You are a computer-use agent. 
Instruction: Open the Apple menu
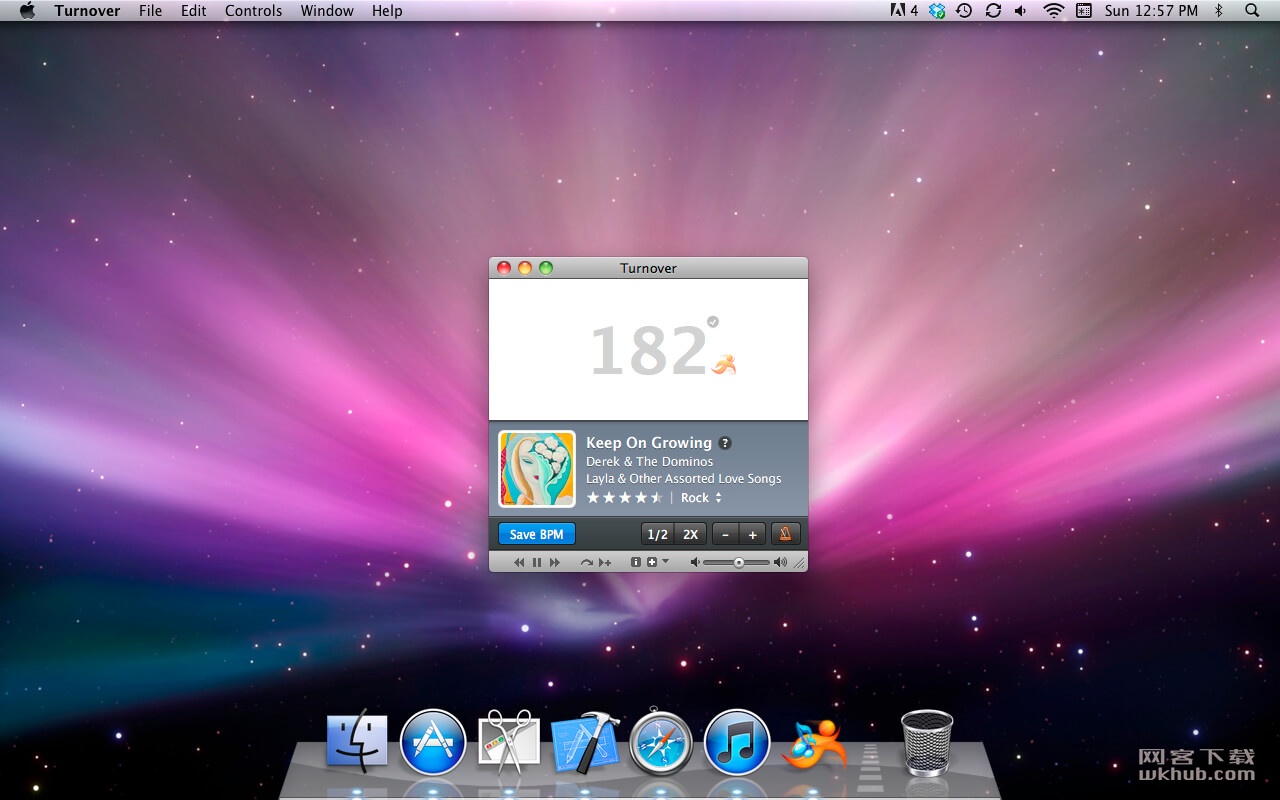click(x=27, y=11)
